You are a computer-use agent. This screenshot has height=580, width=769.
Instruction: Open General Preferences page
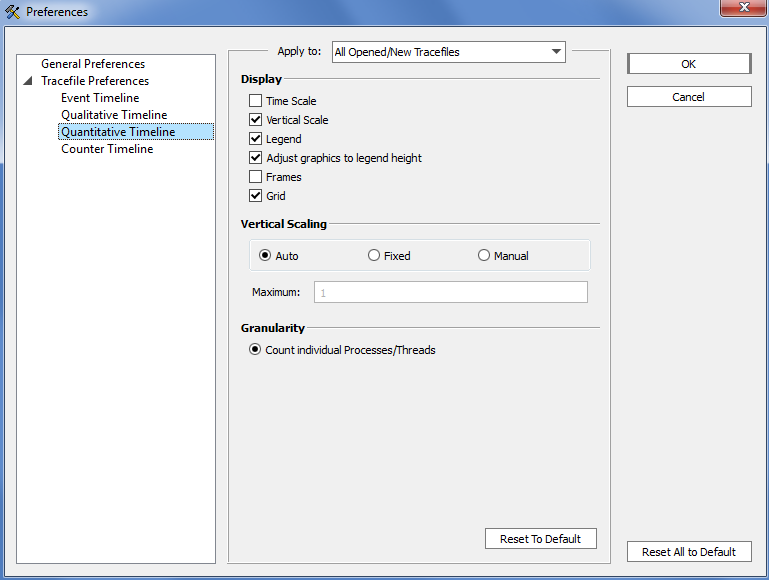point(93,64)
